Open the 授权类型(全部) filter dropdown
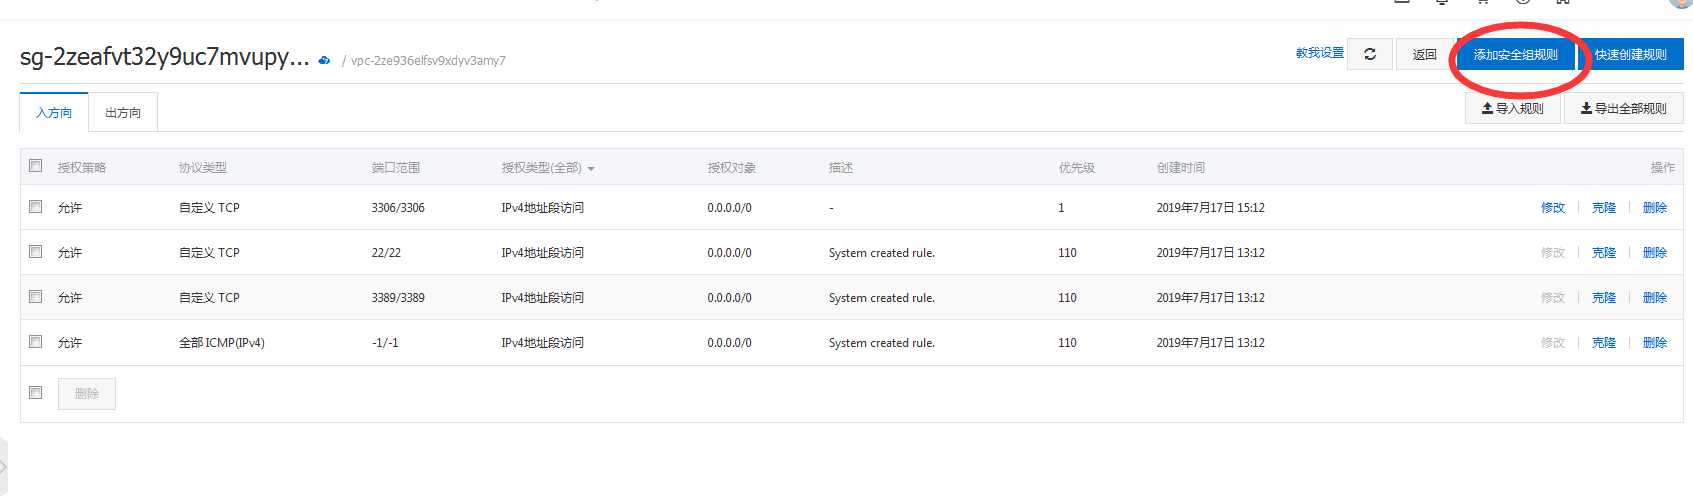 548,168
